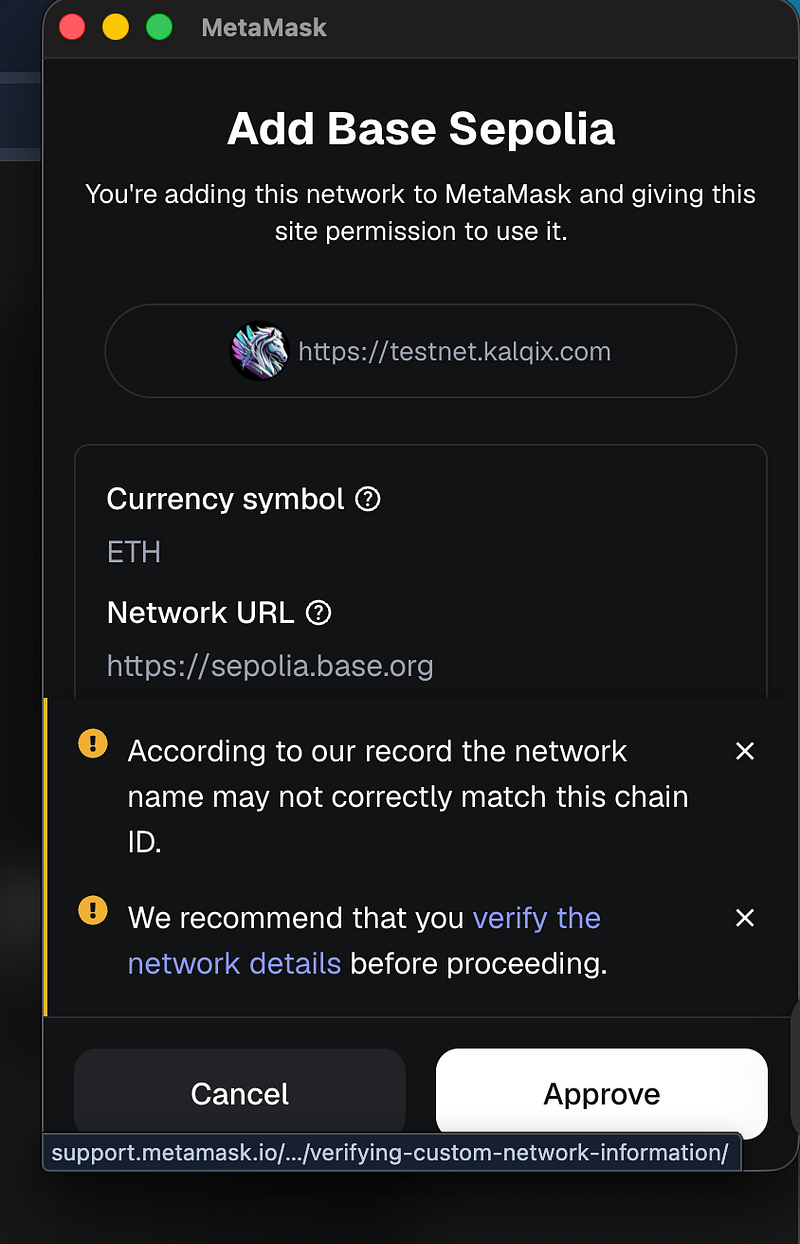
Task: Approve adding the Base Sepolia network
Action: 601,1093
